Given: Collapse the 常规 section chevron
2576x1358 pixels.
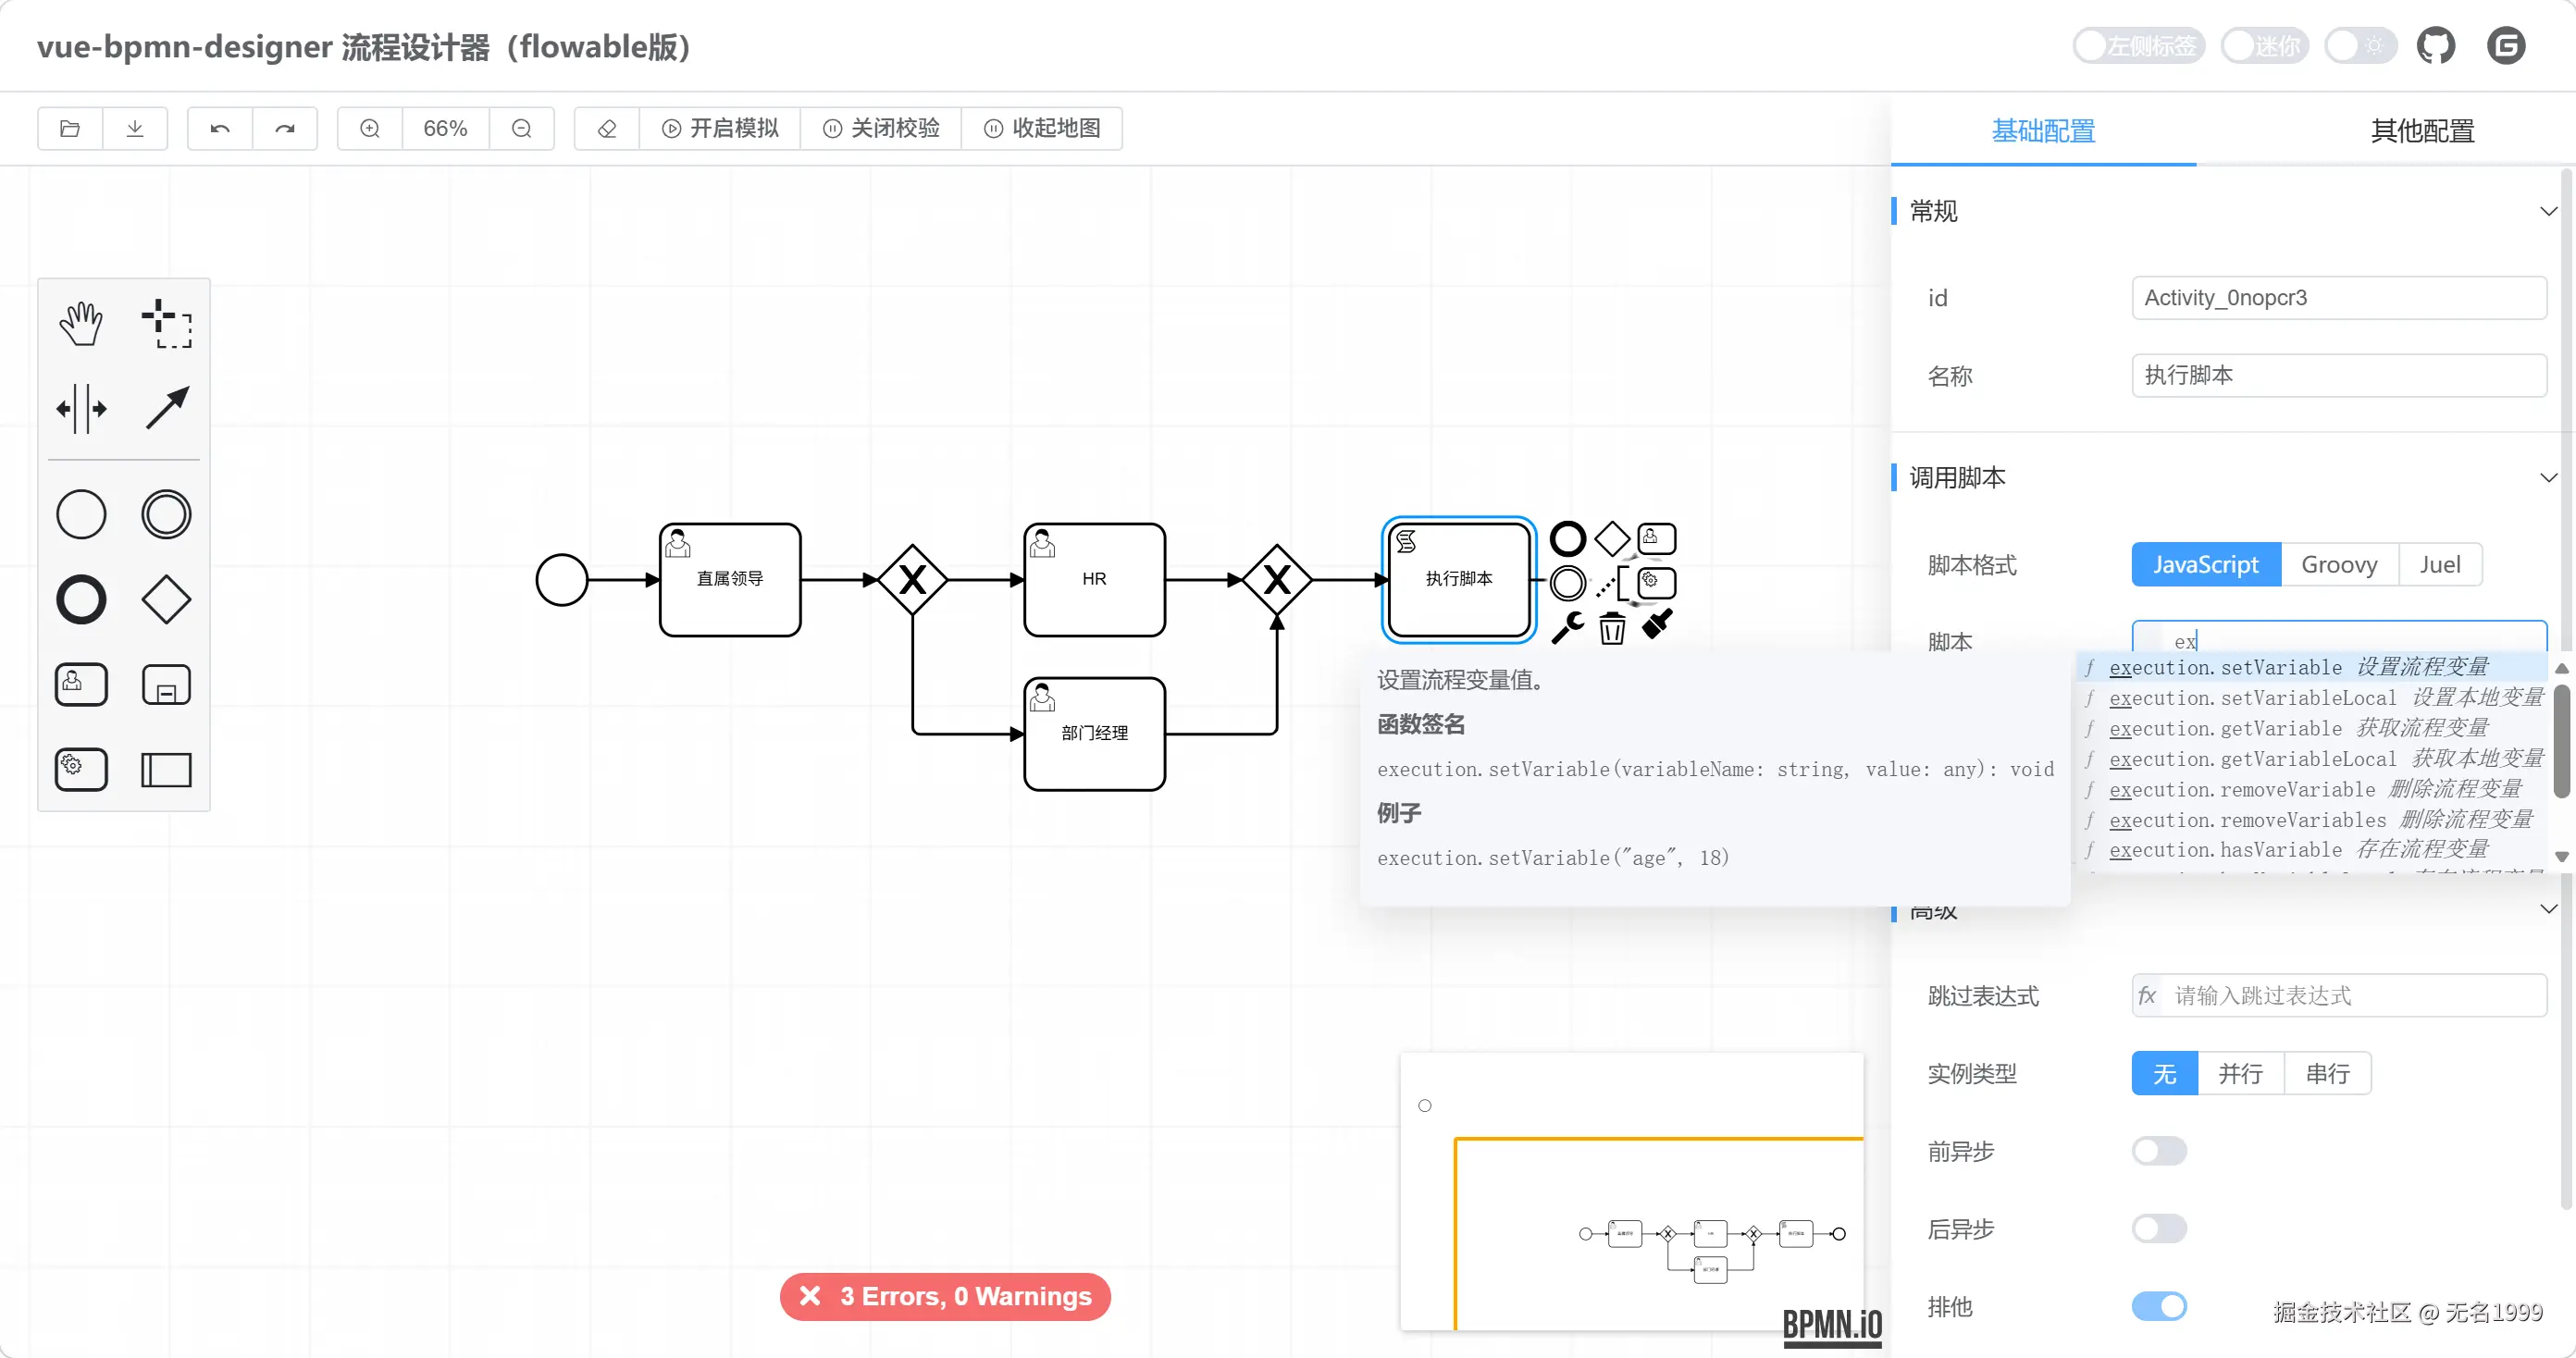Looking at the screenshot, I should pos(2548,211).
